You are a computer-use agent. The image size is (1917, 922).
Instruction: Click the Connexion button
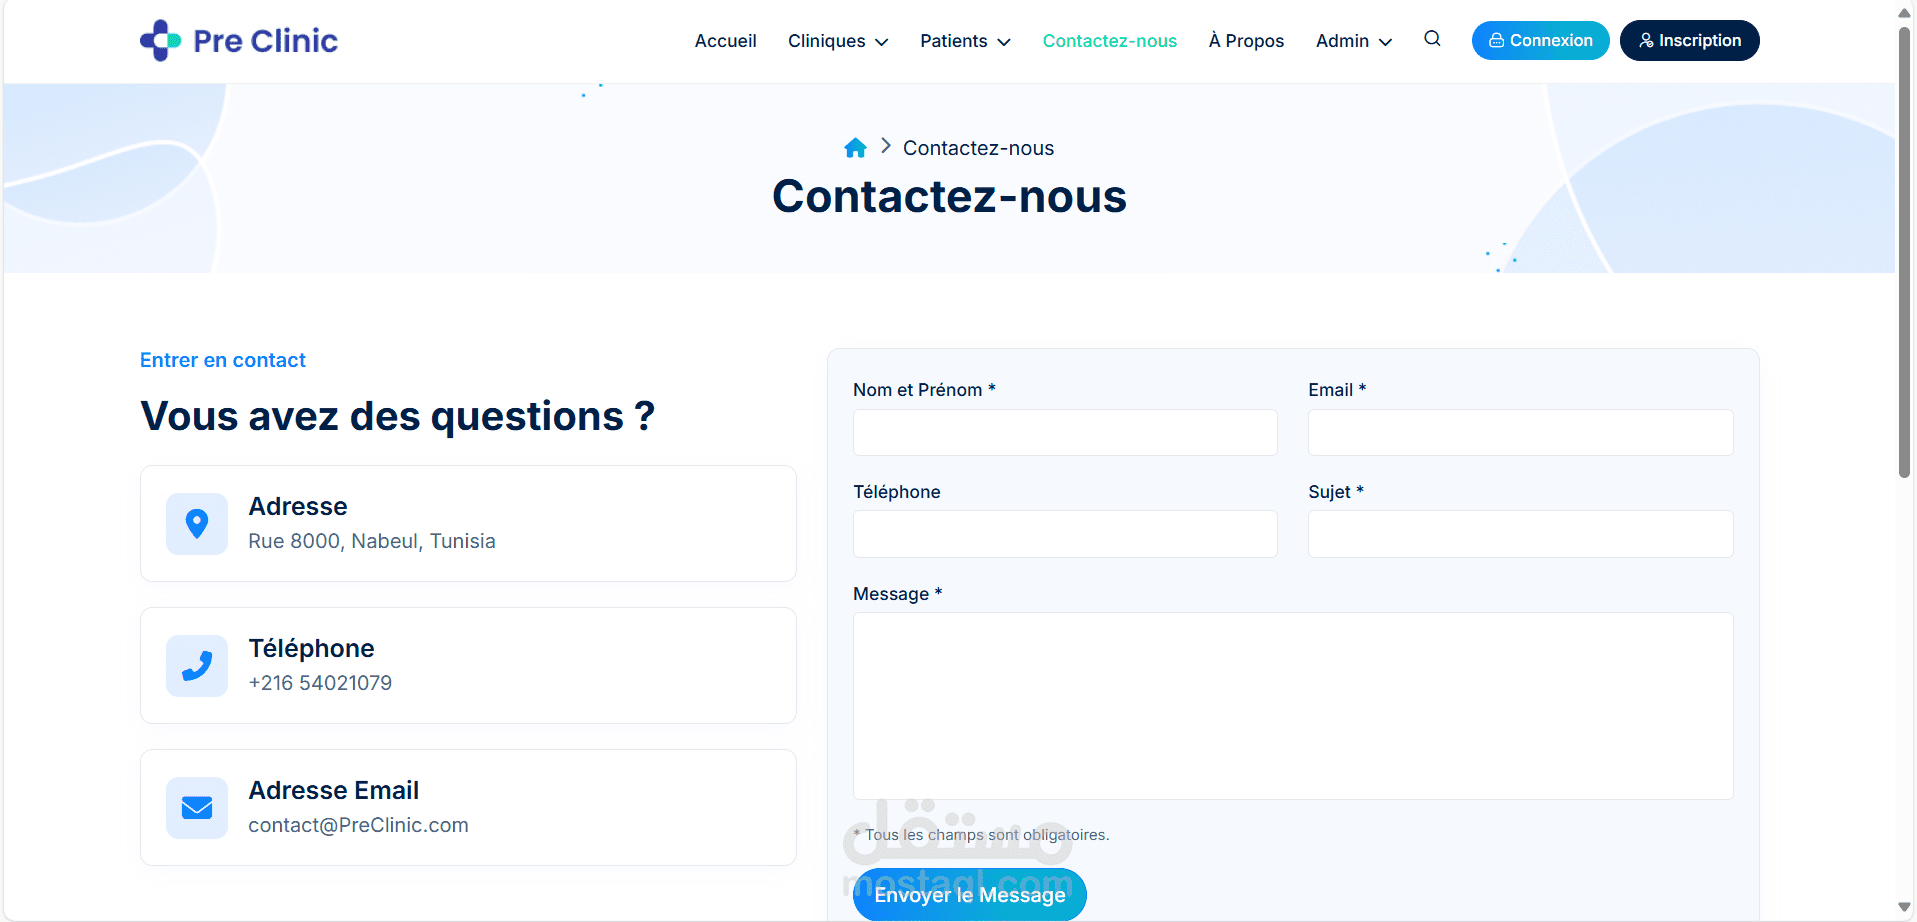[1540, 40]
